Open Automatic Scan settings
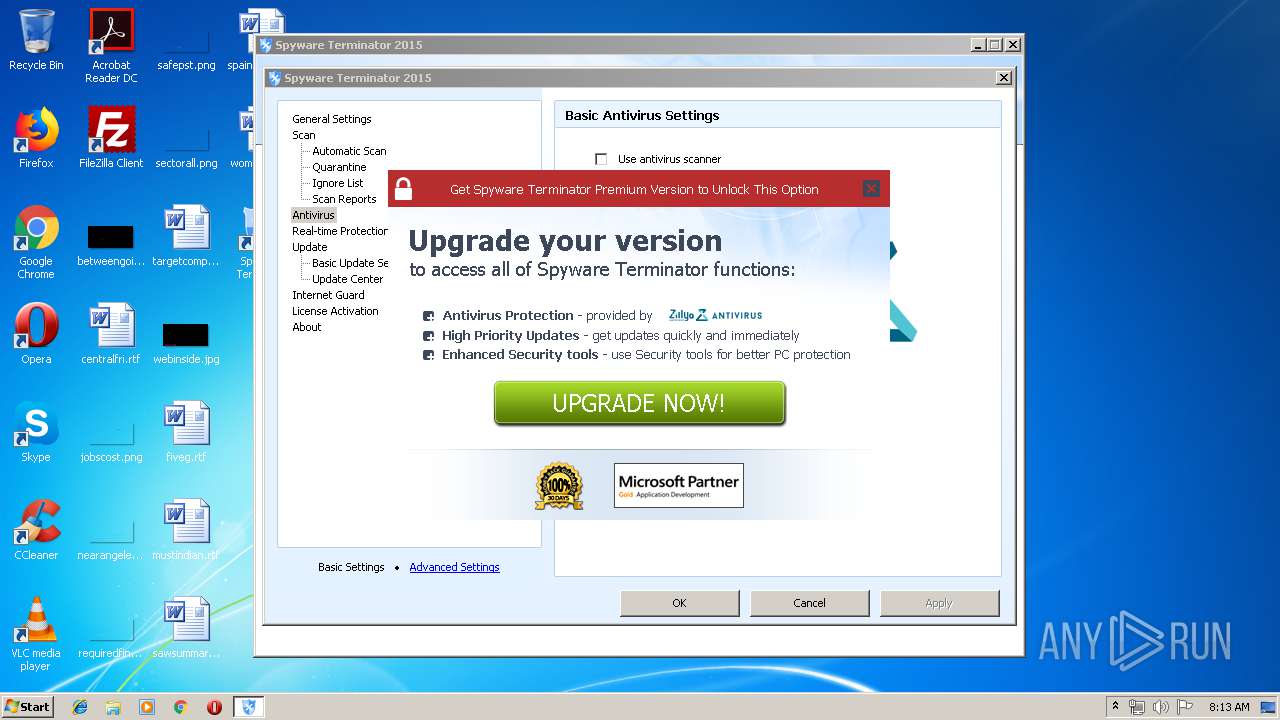Viewport: 1280px width, 720px height. pos(349,151)
